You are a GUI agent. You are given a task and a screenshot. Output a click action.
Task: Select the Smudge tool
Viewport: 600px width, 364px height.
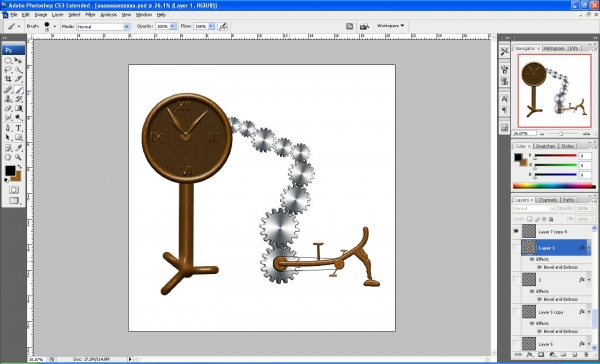tap(8, 118)
